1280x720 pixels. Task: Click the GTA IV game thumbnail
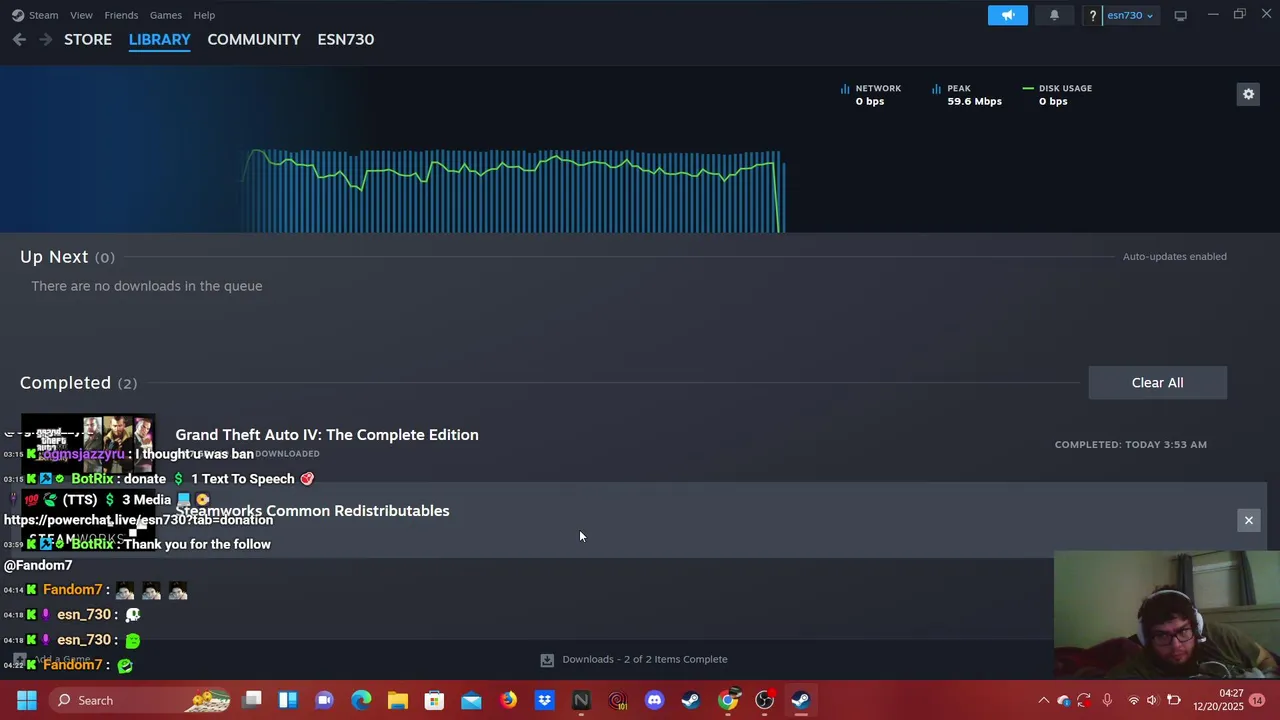[88, 444]
